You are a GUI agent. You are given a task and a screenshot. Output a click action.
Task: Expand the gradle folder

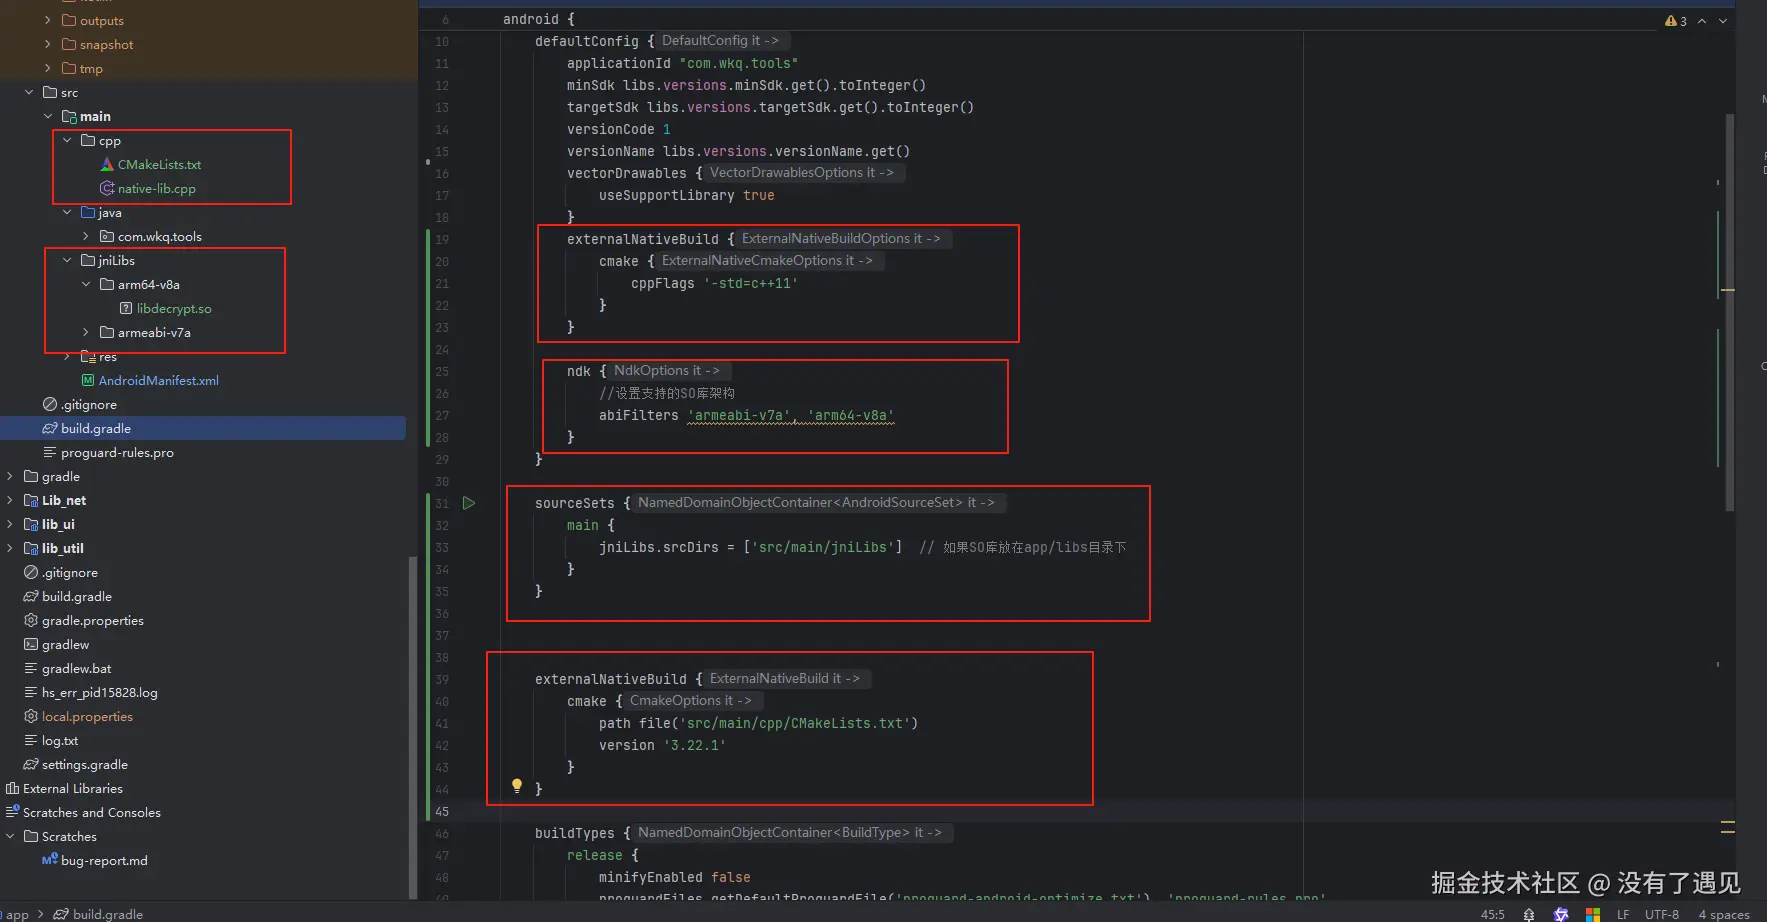pos(10,477)
